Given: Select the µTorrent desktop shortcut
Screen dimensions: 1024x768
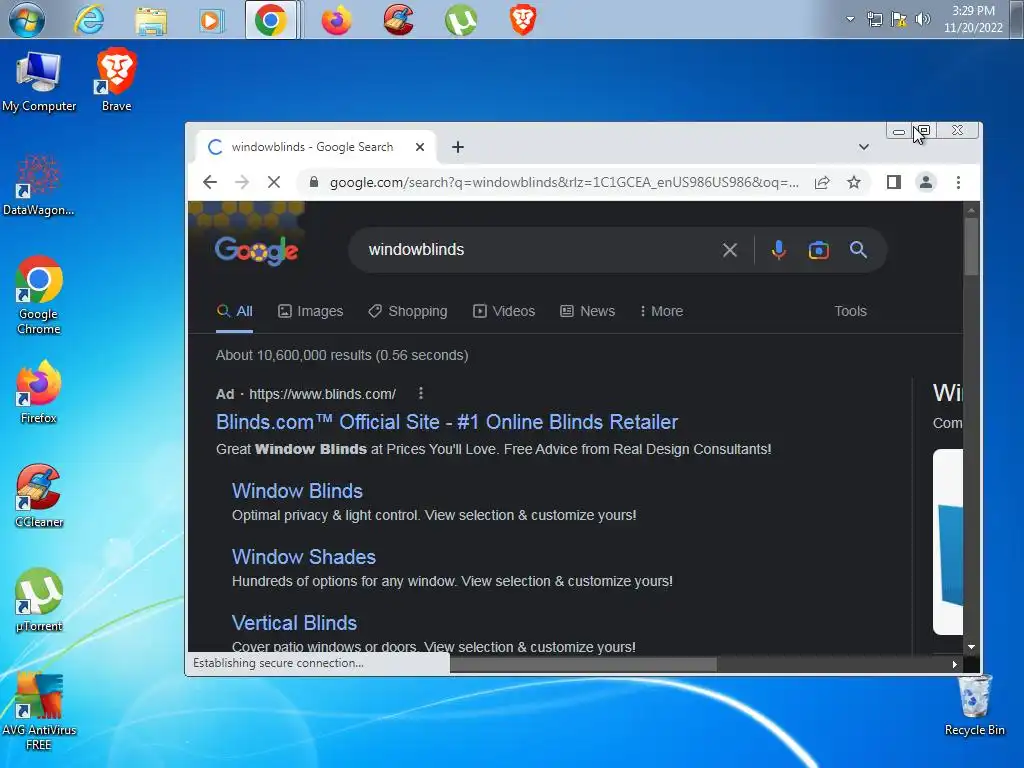Looking at the screenshot, I should click(x=39, y=600).
